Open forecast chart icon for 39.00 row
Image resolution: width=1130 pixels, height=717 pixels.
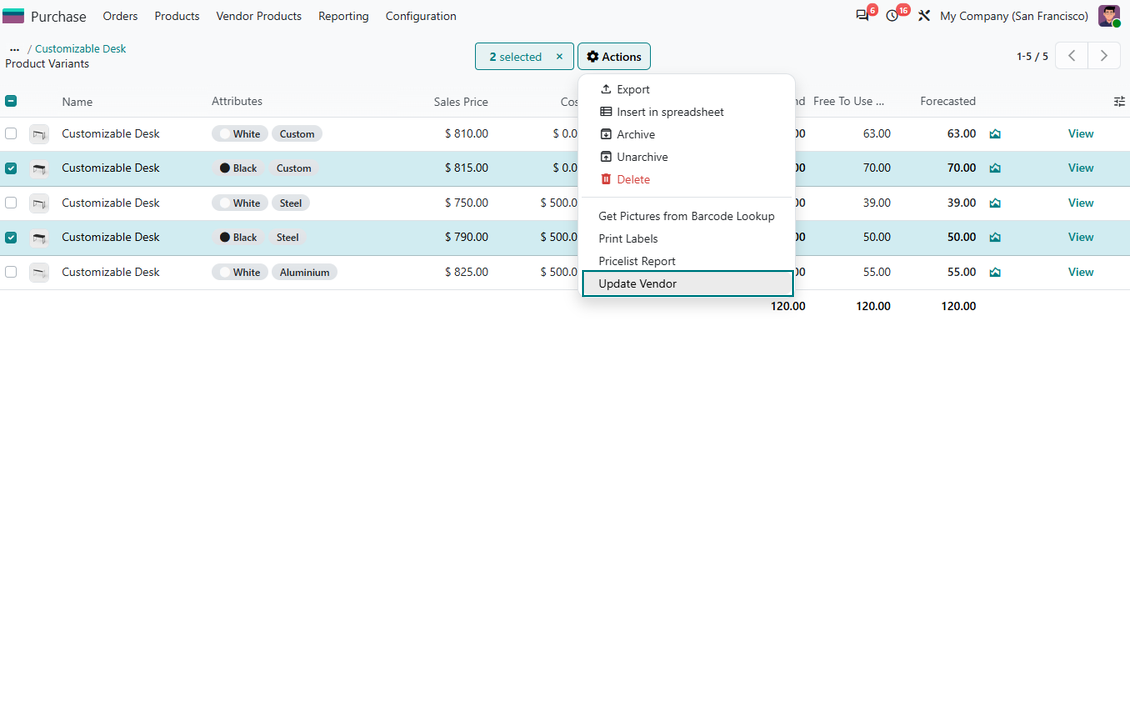click(995, 203)
